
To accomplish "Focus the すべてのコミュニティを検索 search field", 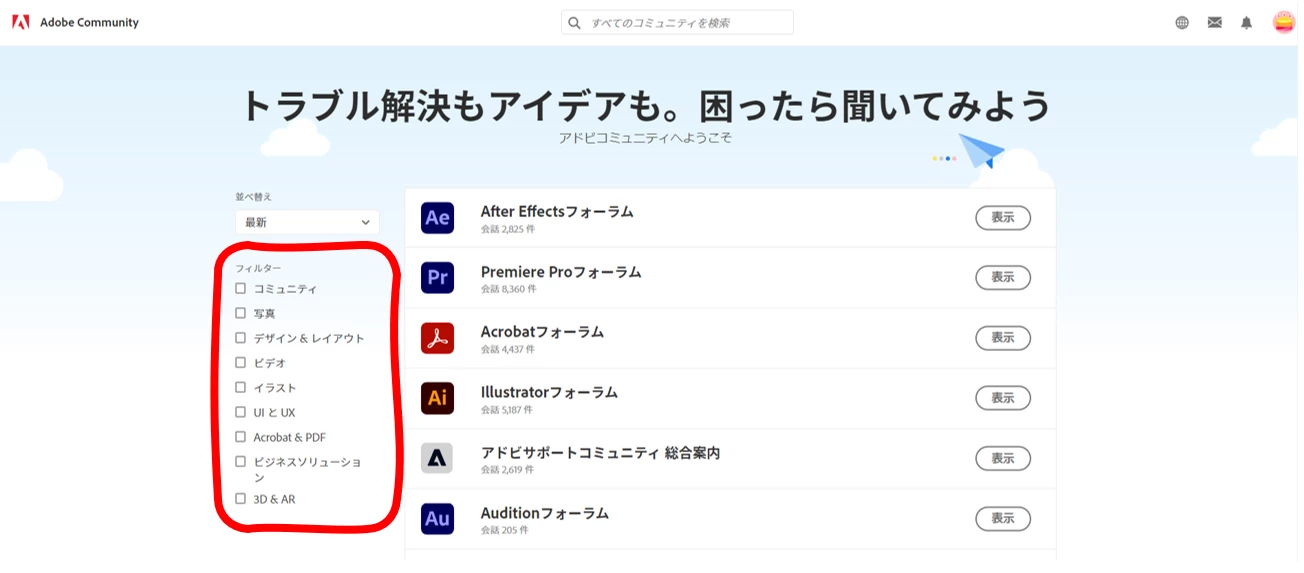I will 677,22.
